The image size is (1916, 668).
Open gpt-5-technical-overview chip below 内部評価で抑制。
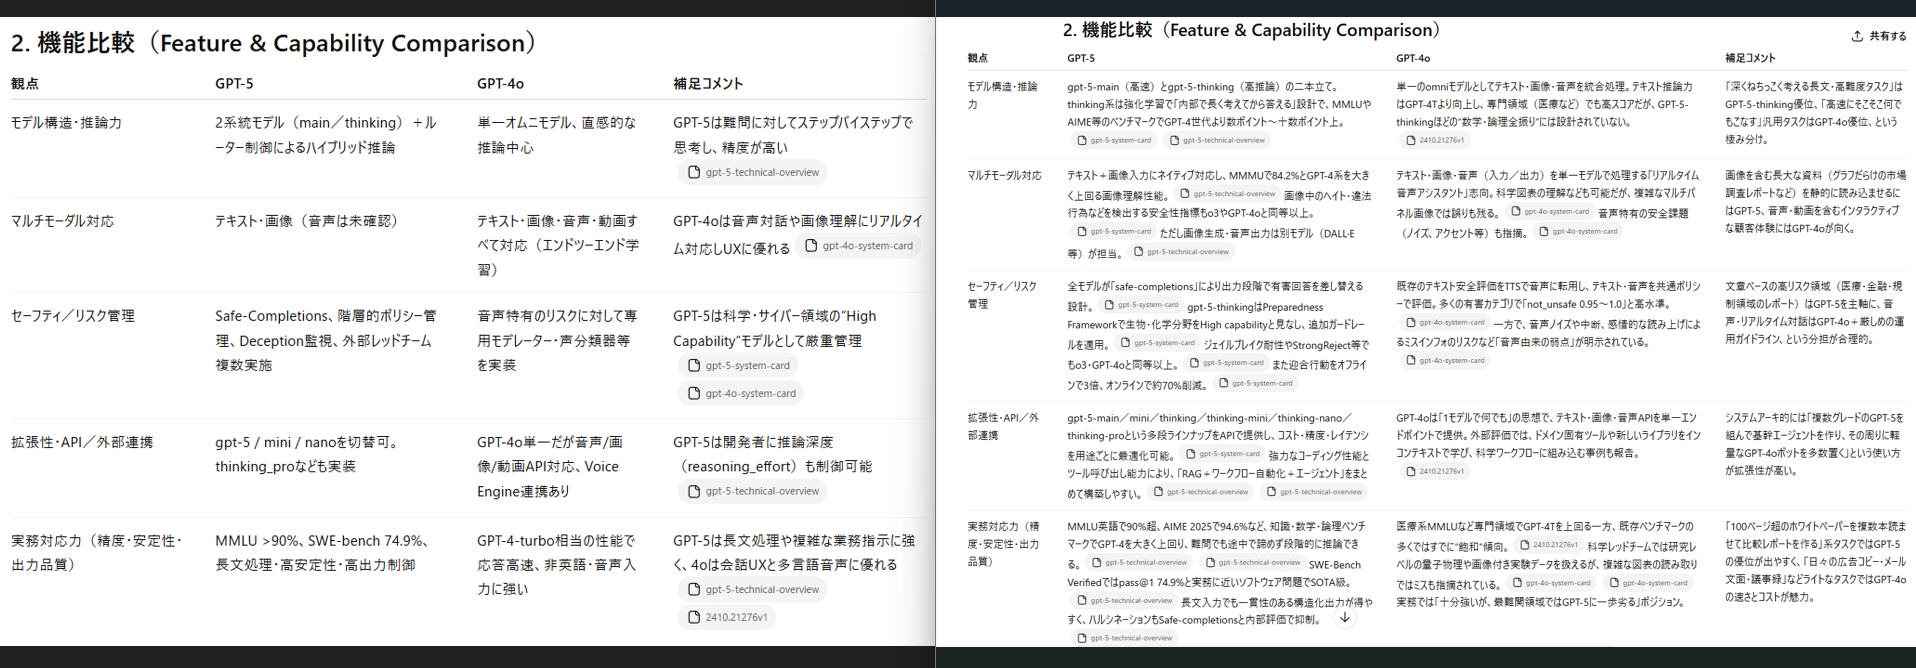pyautogui.click(x=1123, y=638)
